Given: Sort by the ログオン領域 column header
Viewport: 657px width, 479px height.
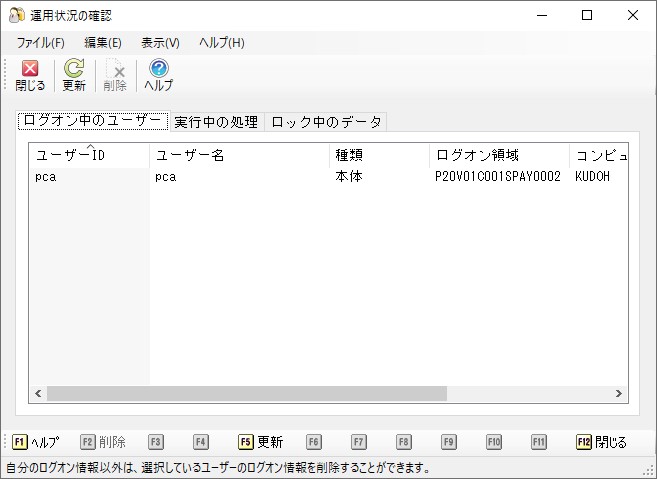Looking at the screenshot, I should (x=499, y=155).
